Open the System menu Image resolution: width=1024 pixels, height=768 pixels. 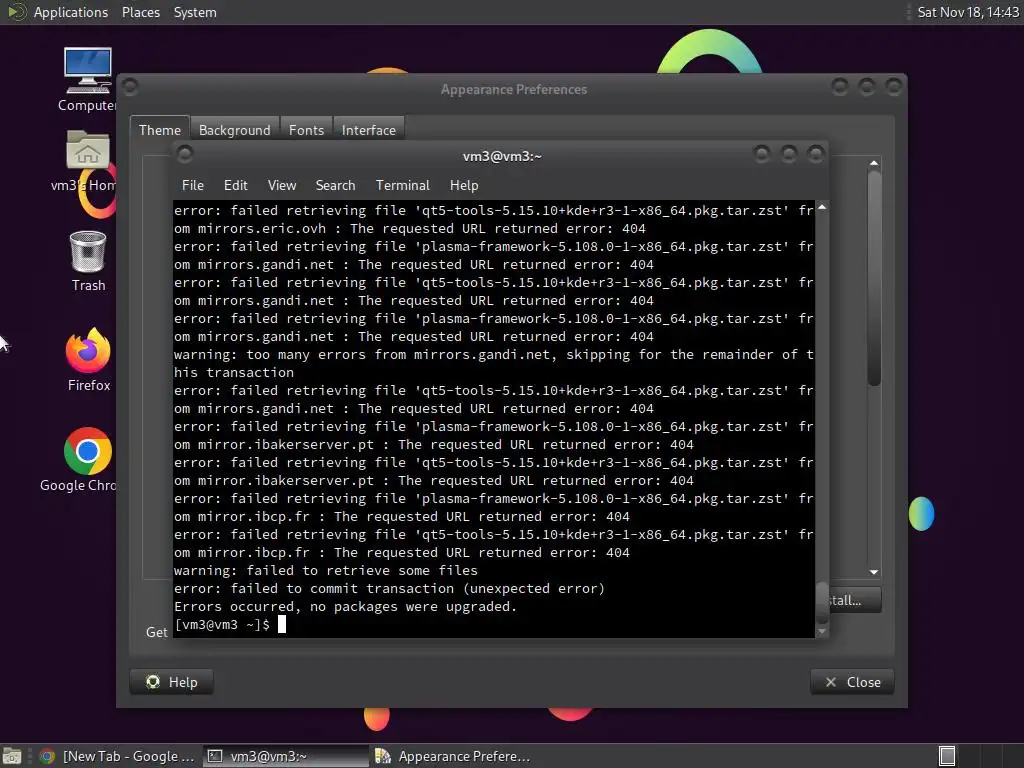click(195, 12)
